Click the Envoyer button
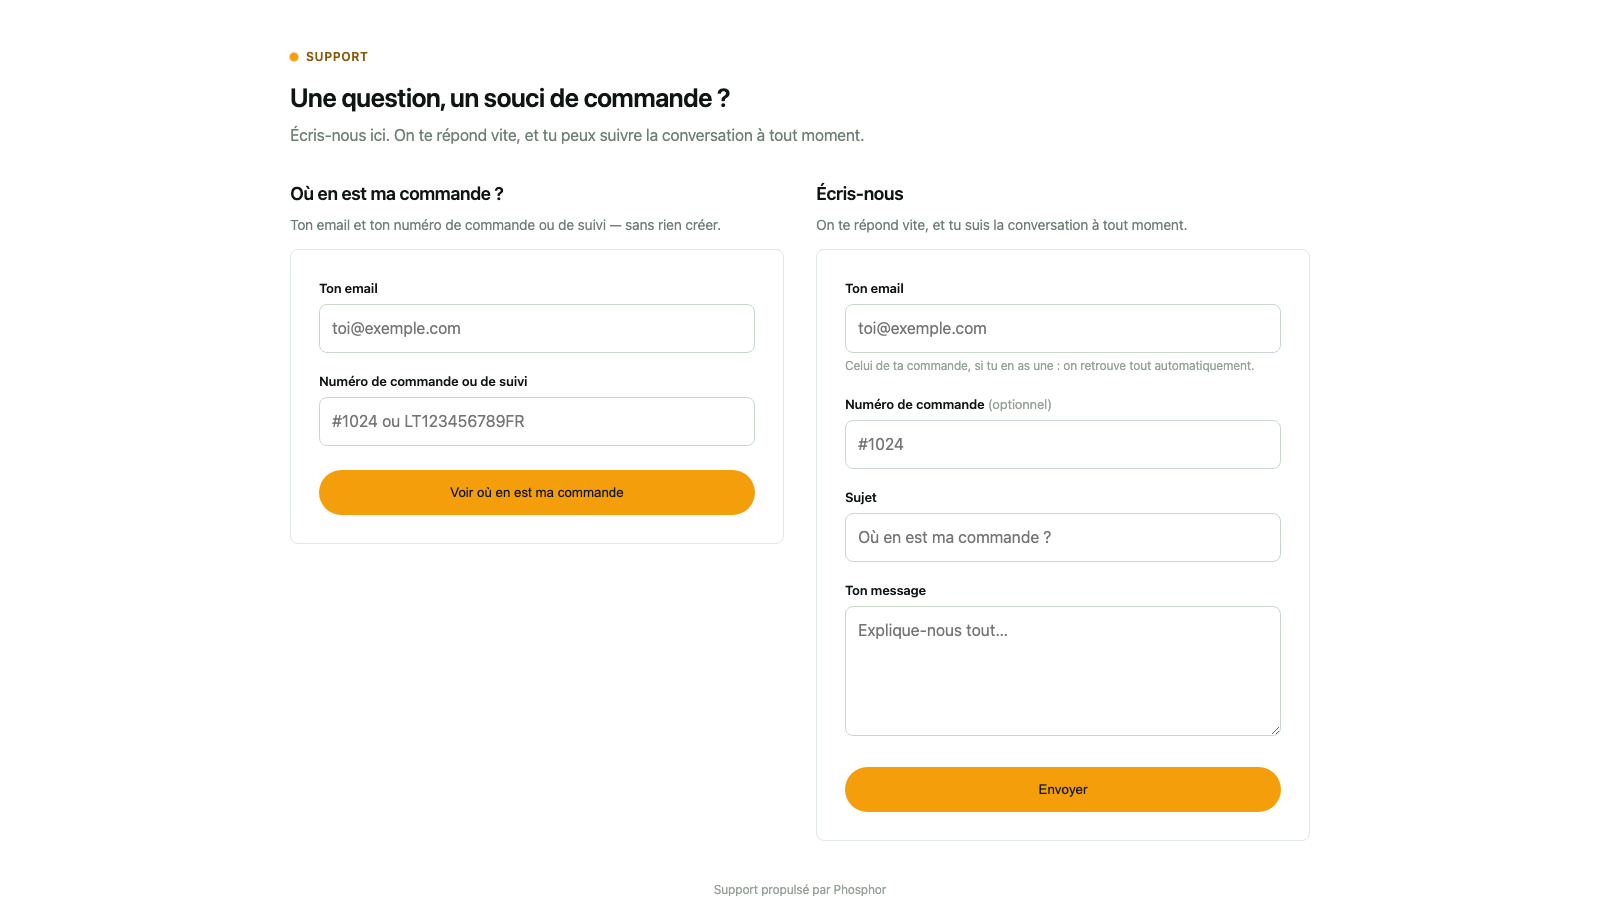Image resolution: width=1600 pixels, height=900 pixels. [x=1063, y=789]
